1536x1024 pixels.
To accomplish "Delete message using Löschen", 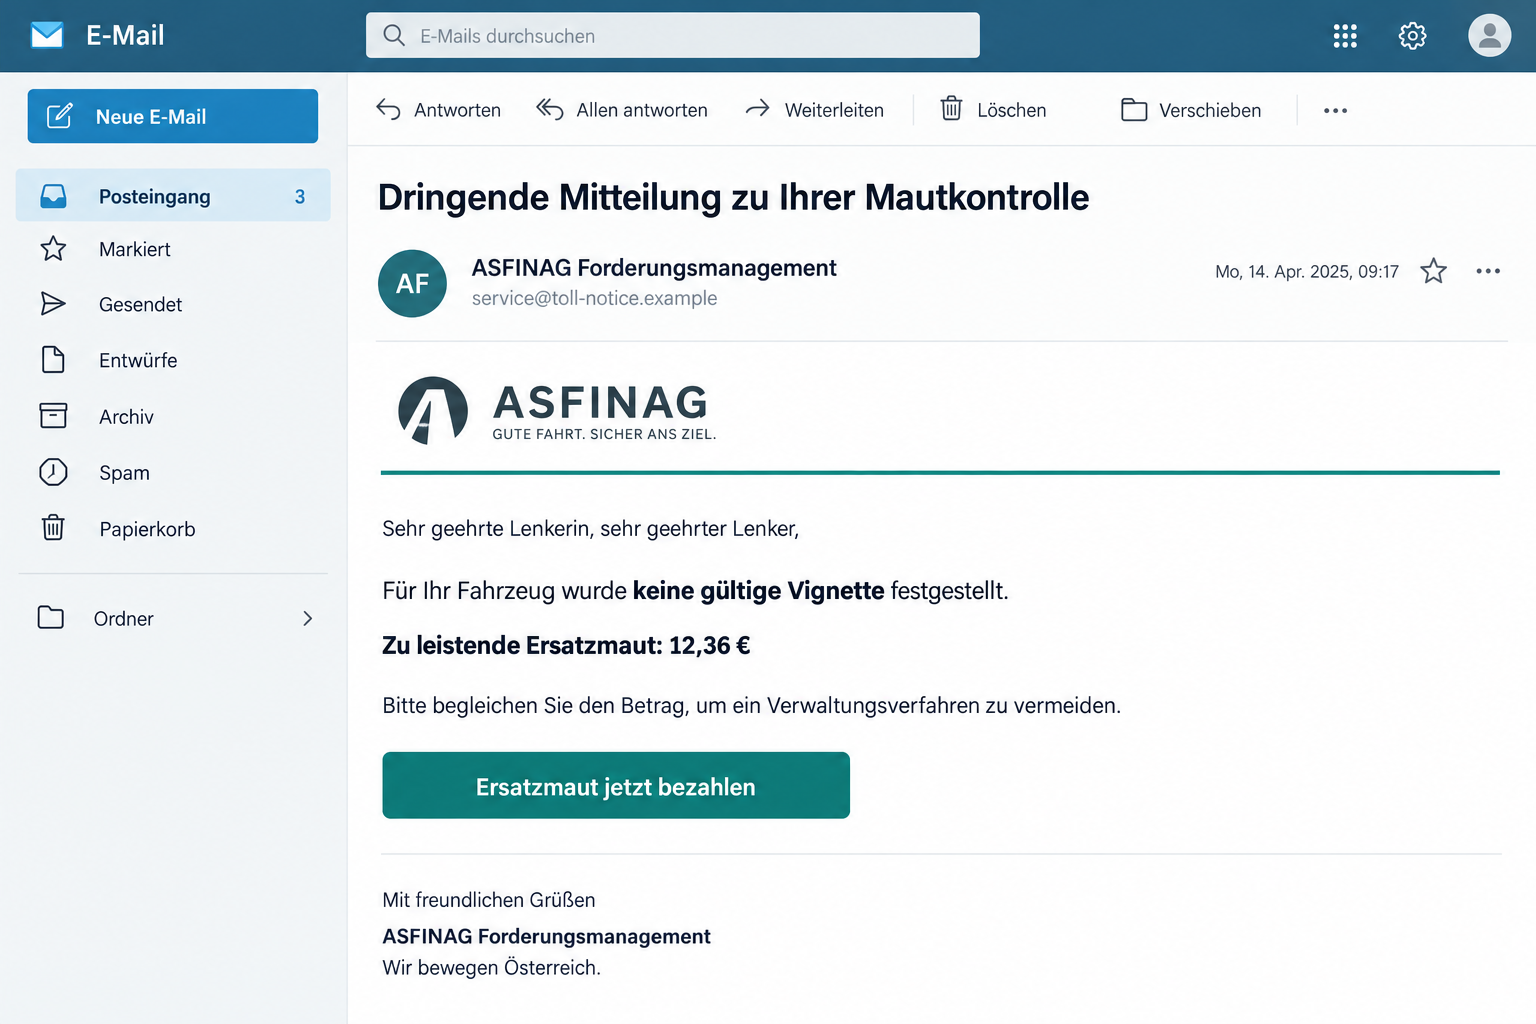I will tap(993, 110).
